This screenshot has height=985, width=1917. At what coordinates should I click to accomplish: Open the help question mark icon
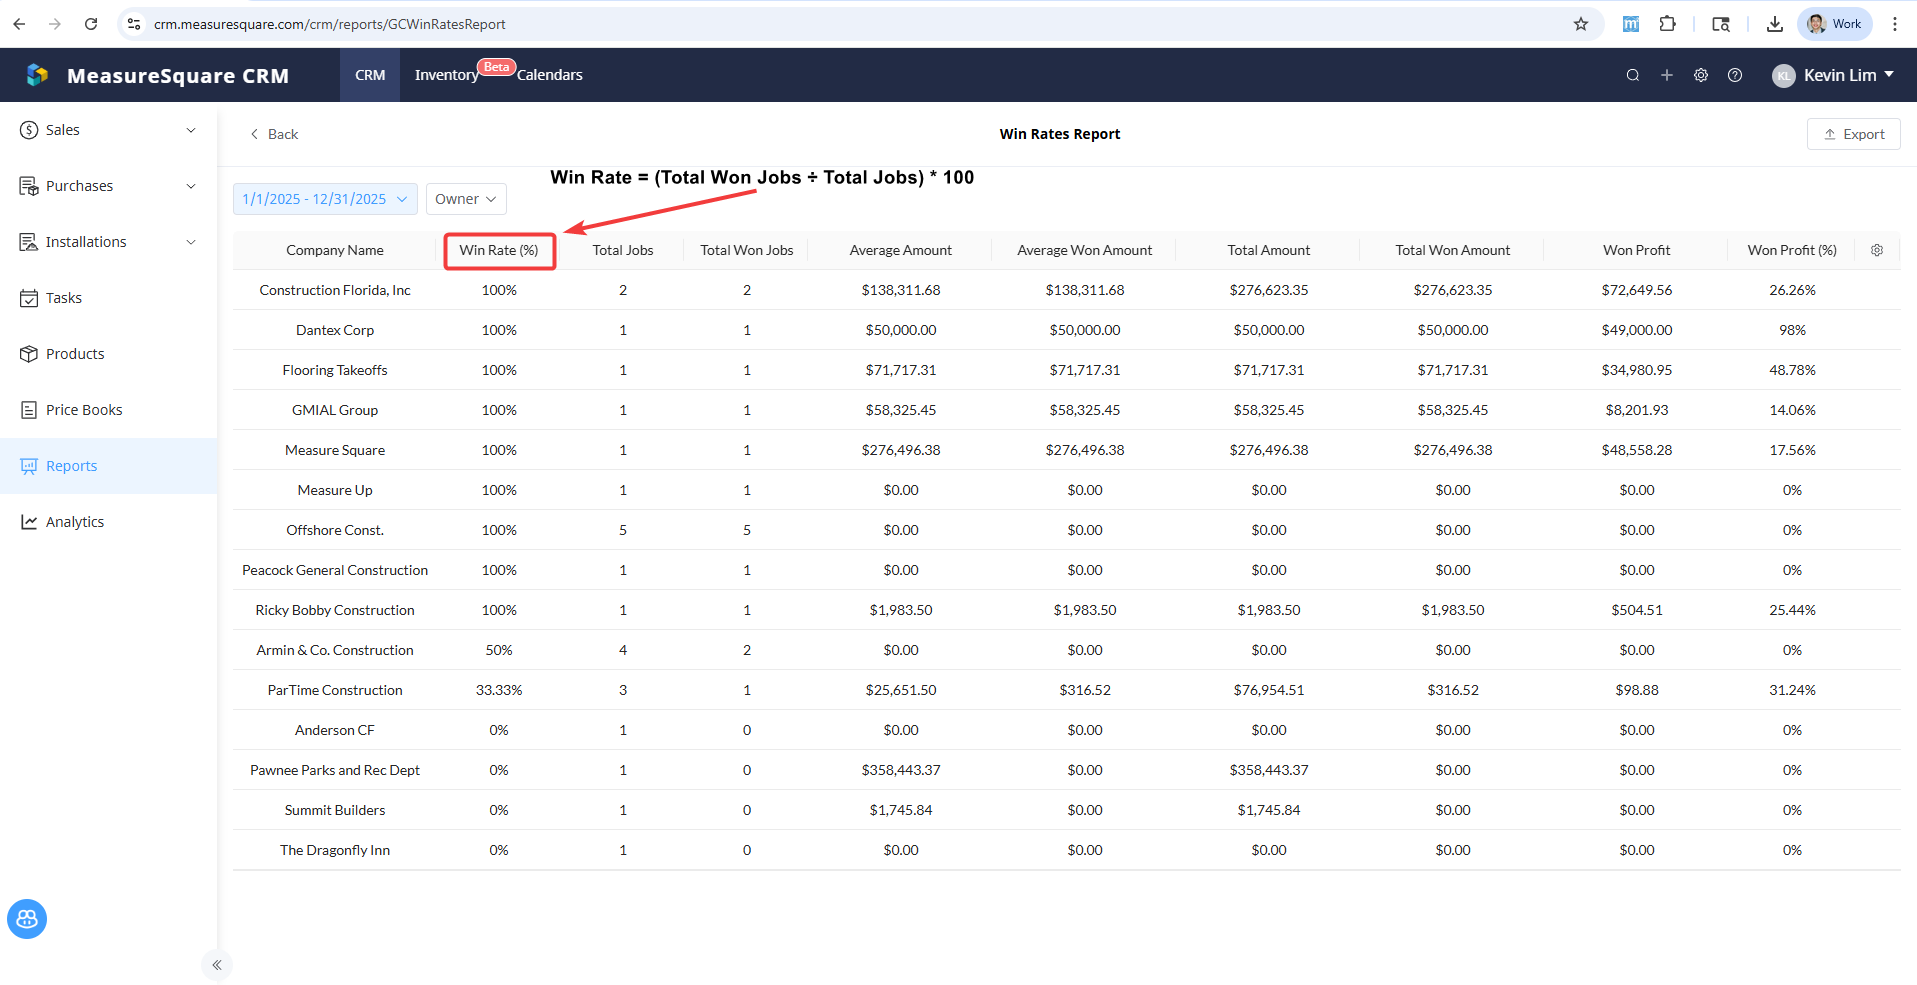(x=1735, y=75)
